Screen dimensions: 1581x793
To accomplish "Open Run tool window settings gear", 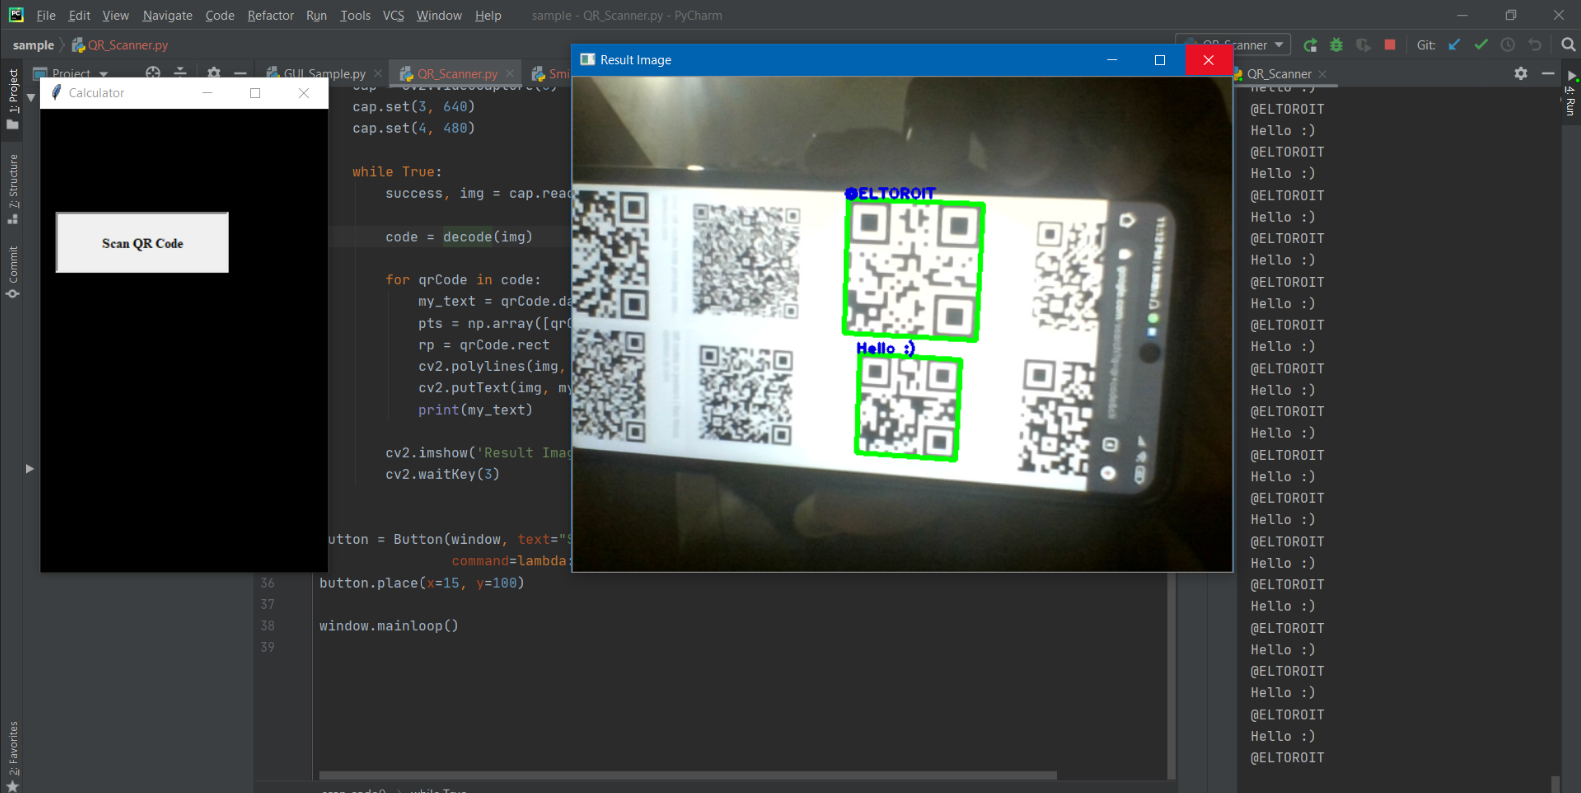I will [1521, 74].
